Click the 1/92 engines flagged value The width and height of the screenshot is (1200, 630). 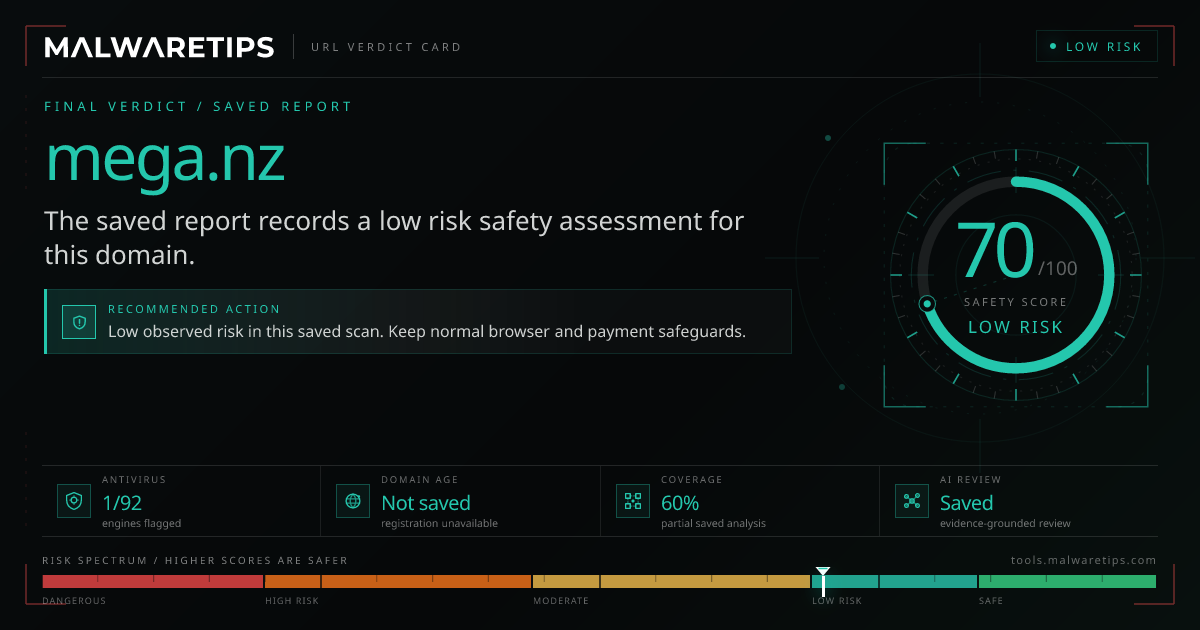point(120,503)
